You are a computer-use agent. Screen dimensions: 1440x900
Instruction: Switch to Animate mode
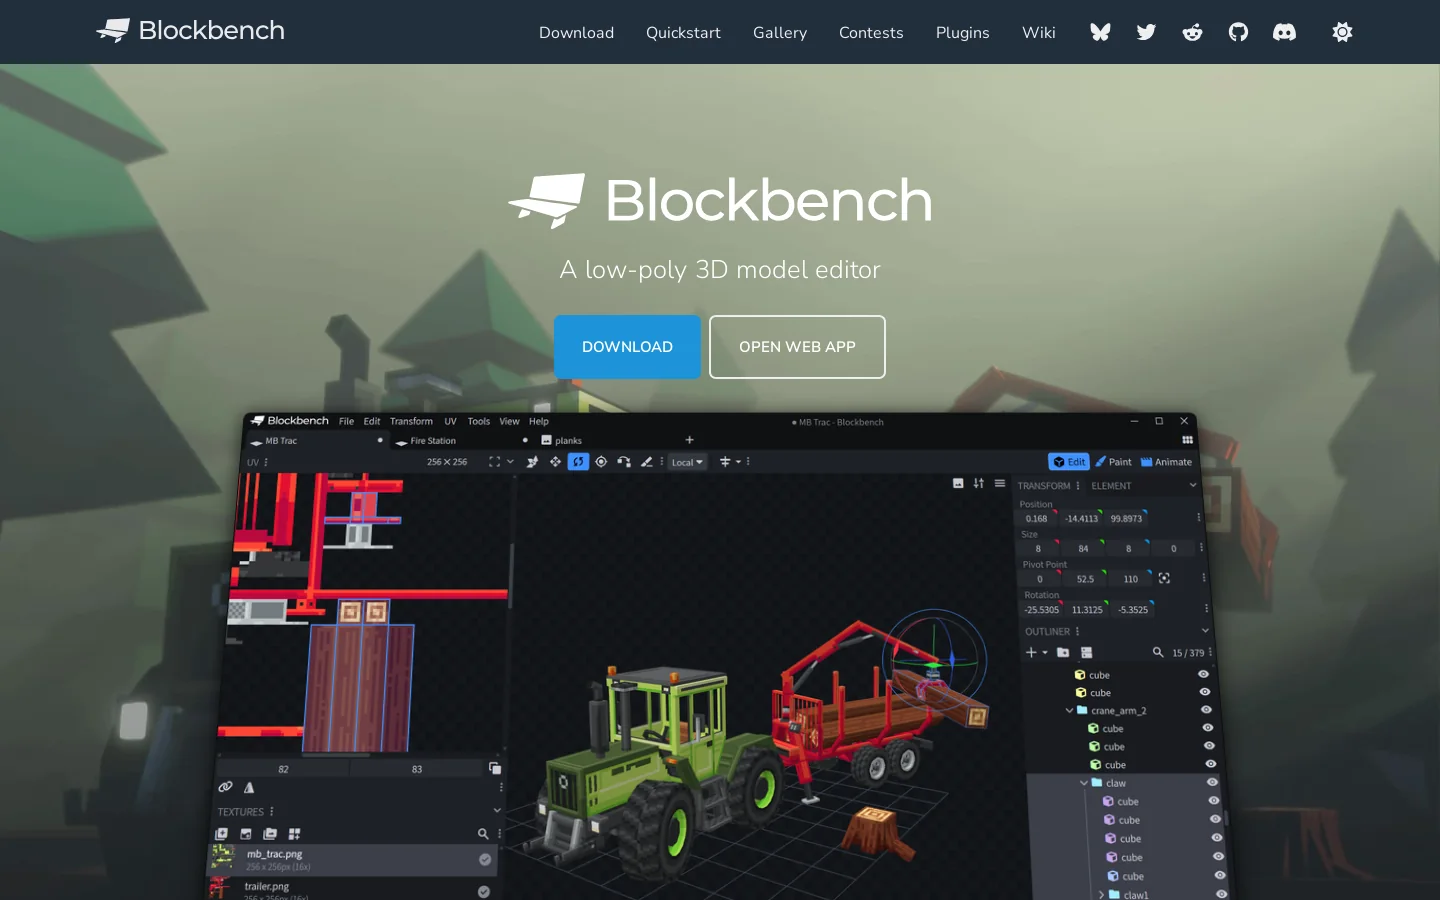tap(1166, 462)
